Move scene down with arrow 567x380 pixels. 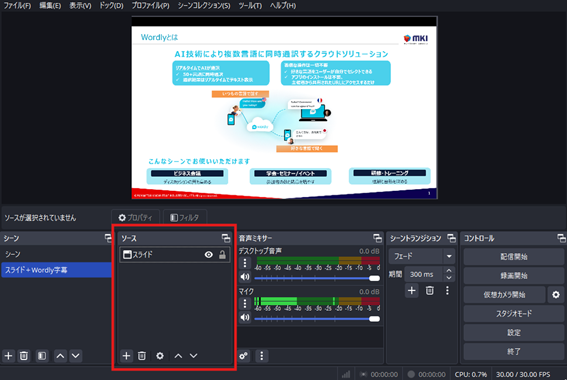(76, 356)
